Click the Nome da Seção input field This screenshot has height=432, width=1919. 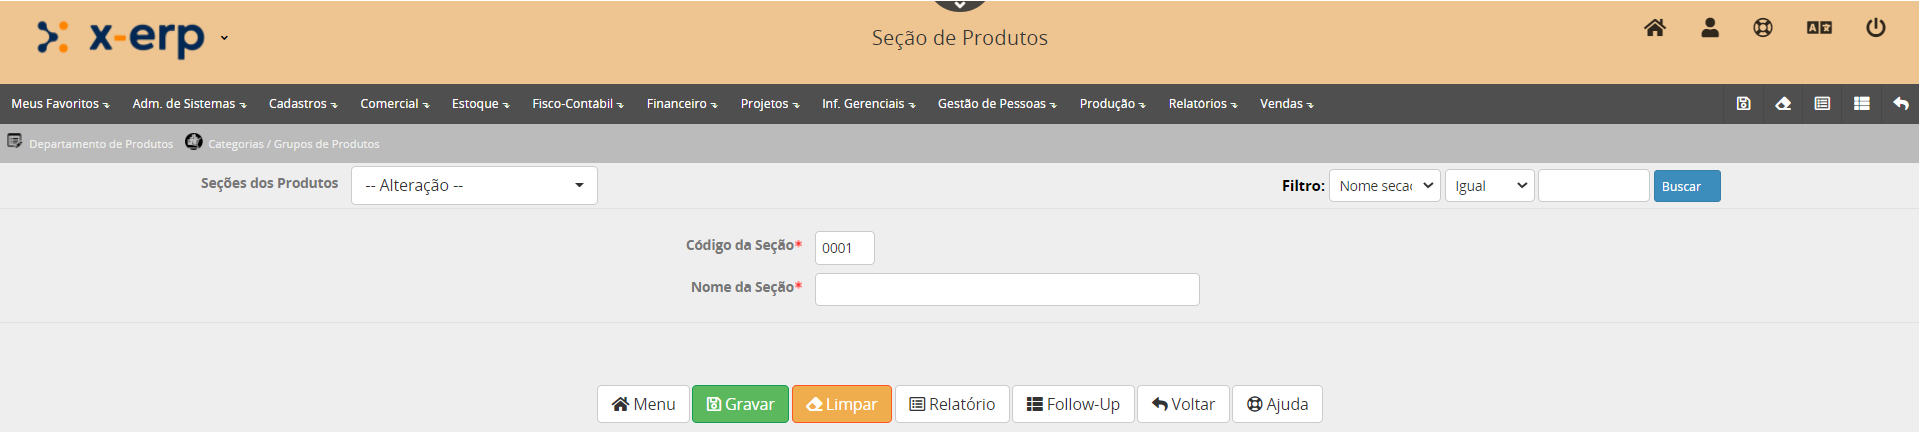(1006, 290)
